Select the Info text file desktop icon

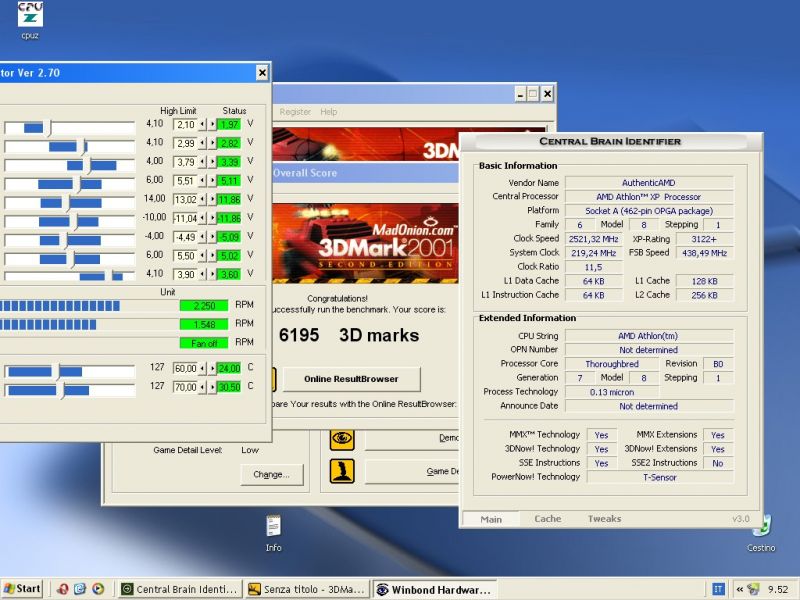273,526
